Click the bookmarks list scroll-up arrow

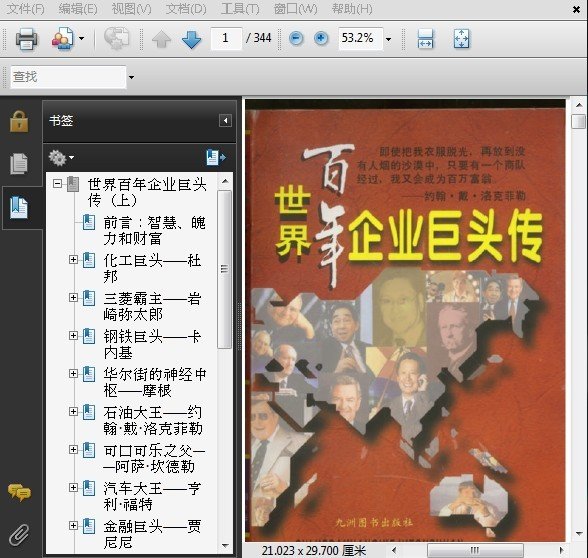pyautogui.click(x=225, y=181)
